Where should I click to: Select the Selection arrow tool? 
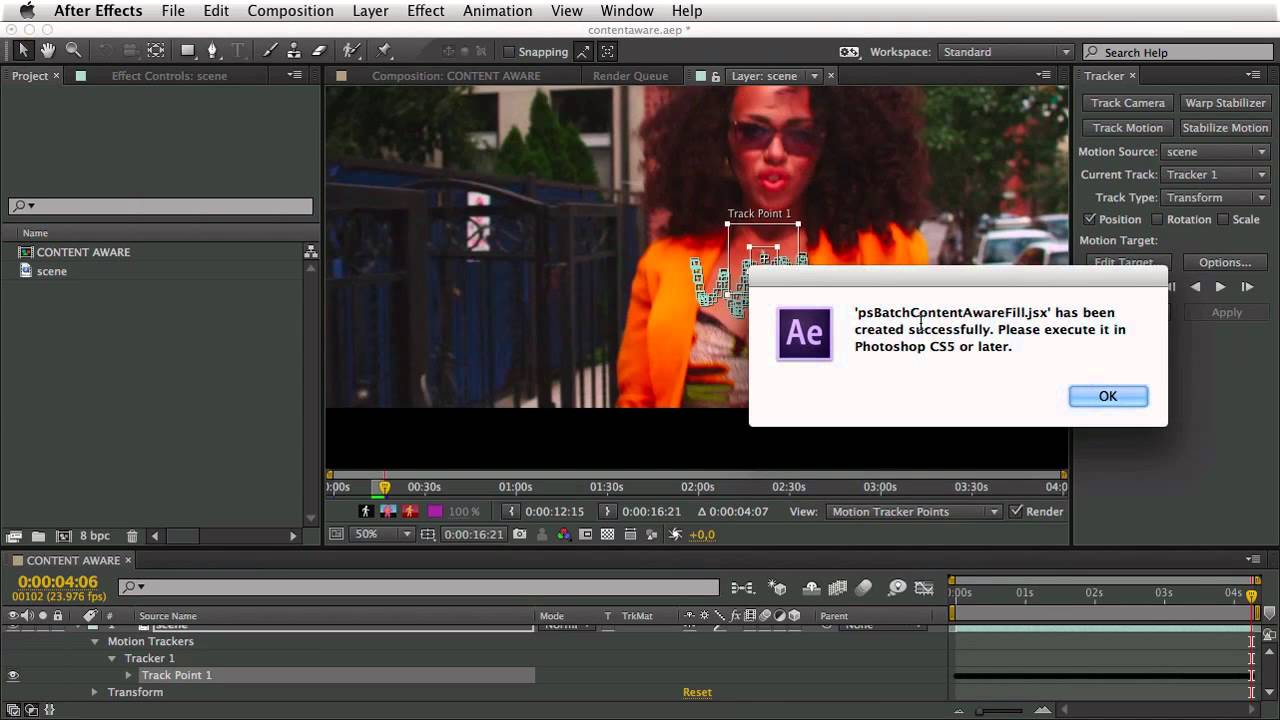[x=23, y=50]
